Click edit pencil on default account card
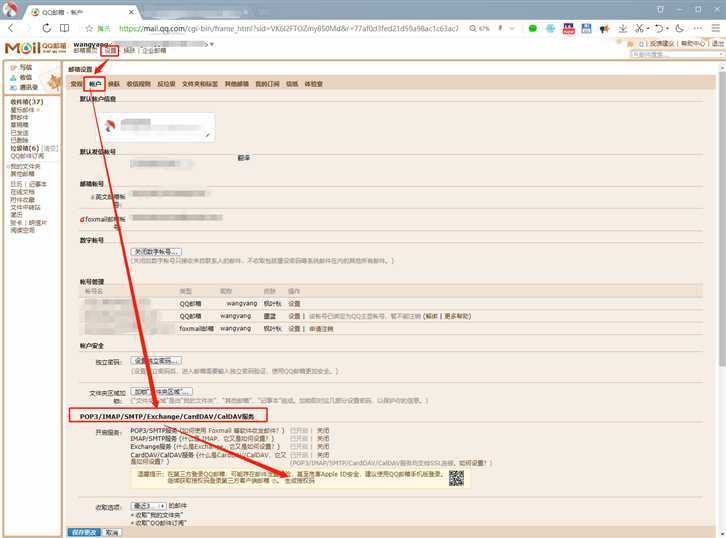 point(208,135)
